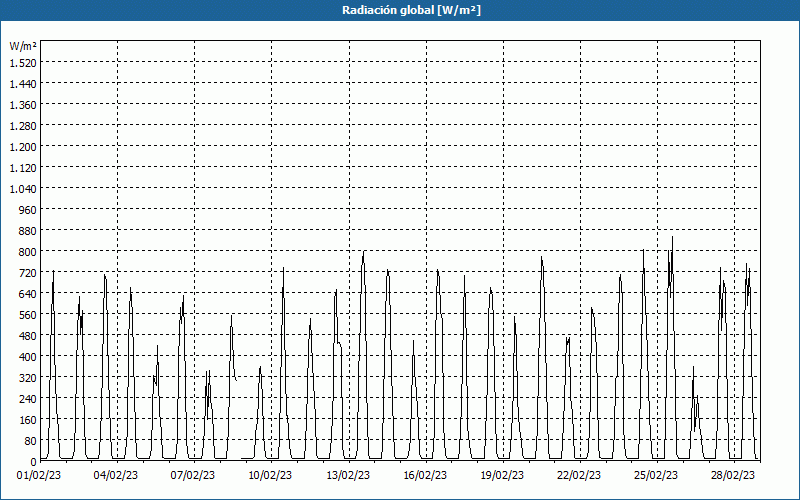Click the 1.520 y-axis label
This screenshot has width=800, height=500.
coord(23,63)
